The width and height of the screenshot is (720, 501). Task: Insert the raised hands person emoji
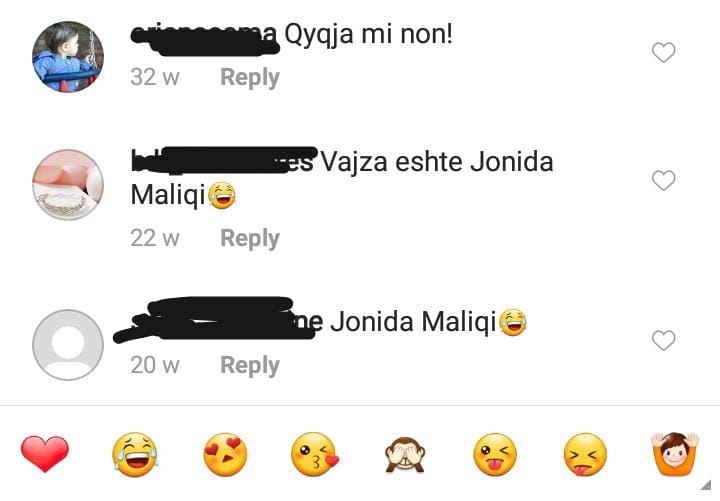coord(675,454)
